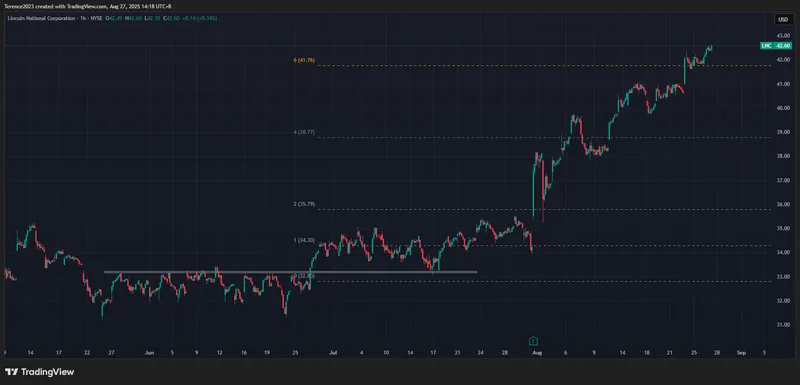Click the 27 date label on the time axis
The width and height of the screenshot is (800, 385).
click(x=111, y=352)
